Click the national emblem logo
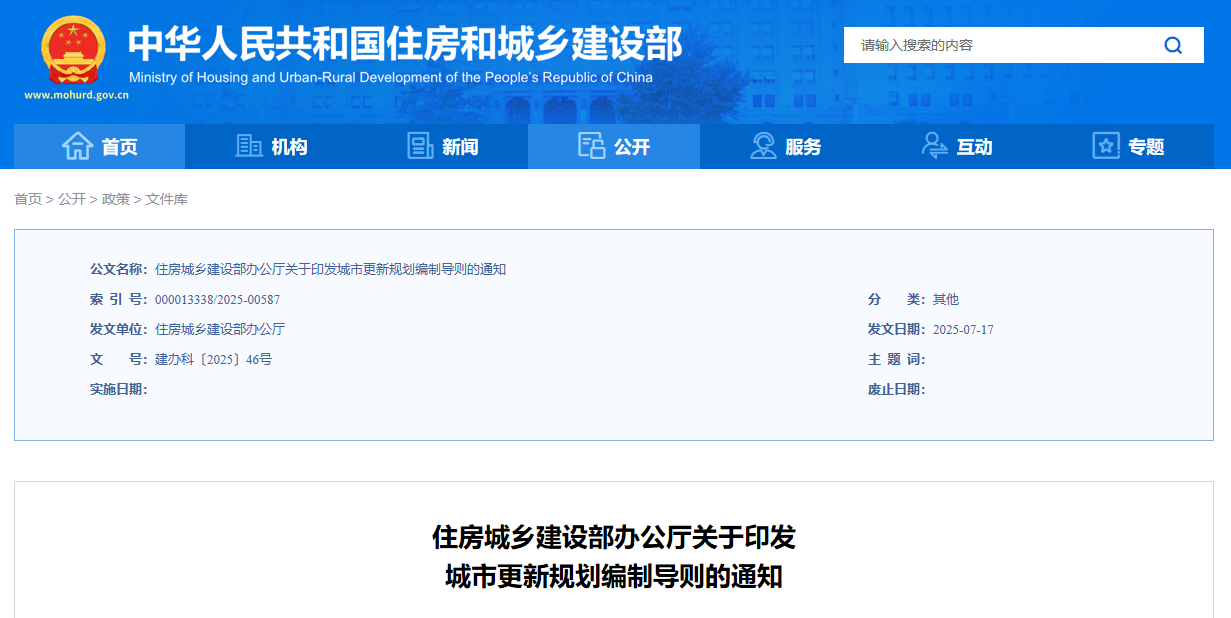 point(72,50)
